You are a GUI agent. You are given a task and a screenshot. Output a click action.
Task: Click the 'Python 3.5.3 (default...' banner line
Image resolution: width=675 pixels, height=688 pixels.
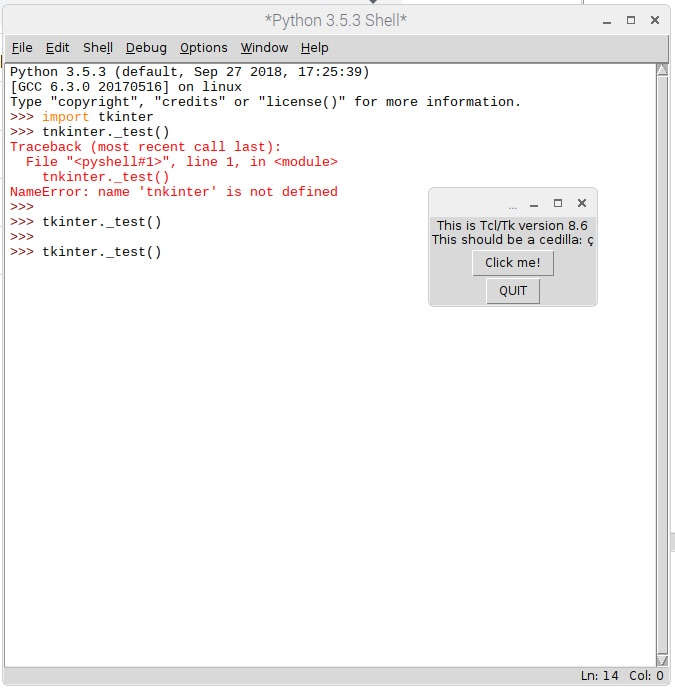pyautogui.click(x=190, y=72)
